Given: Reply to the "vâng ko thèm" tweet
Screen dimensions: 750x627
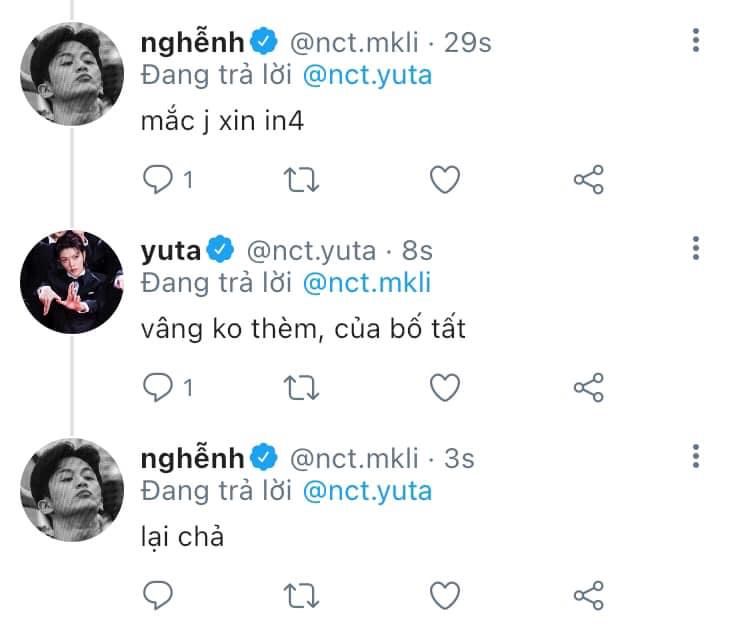Looking at the screenshot, I should 158,386.
